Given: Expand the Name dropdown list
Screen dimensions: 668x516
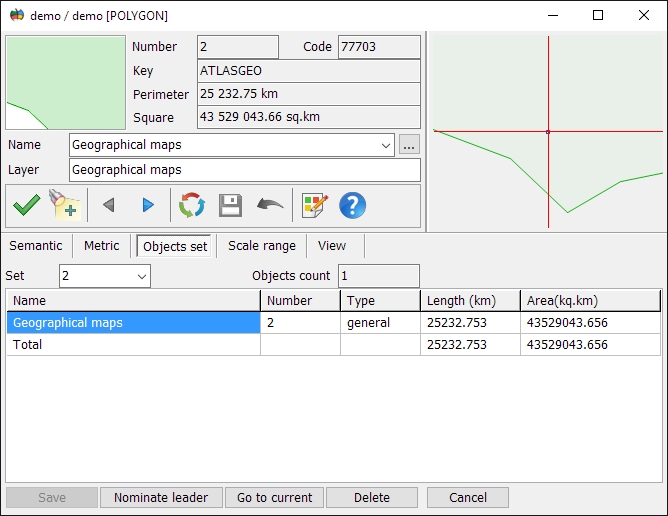Looking at the screenshot, I should pyautogui.click(x=387, y=145).
